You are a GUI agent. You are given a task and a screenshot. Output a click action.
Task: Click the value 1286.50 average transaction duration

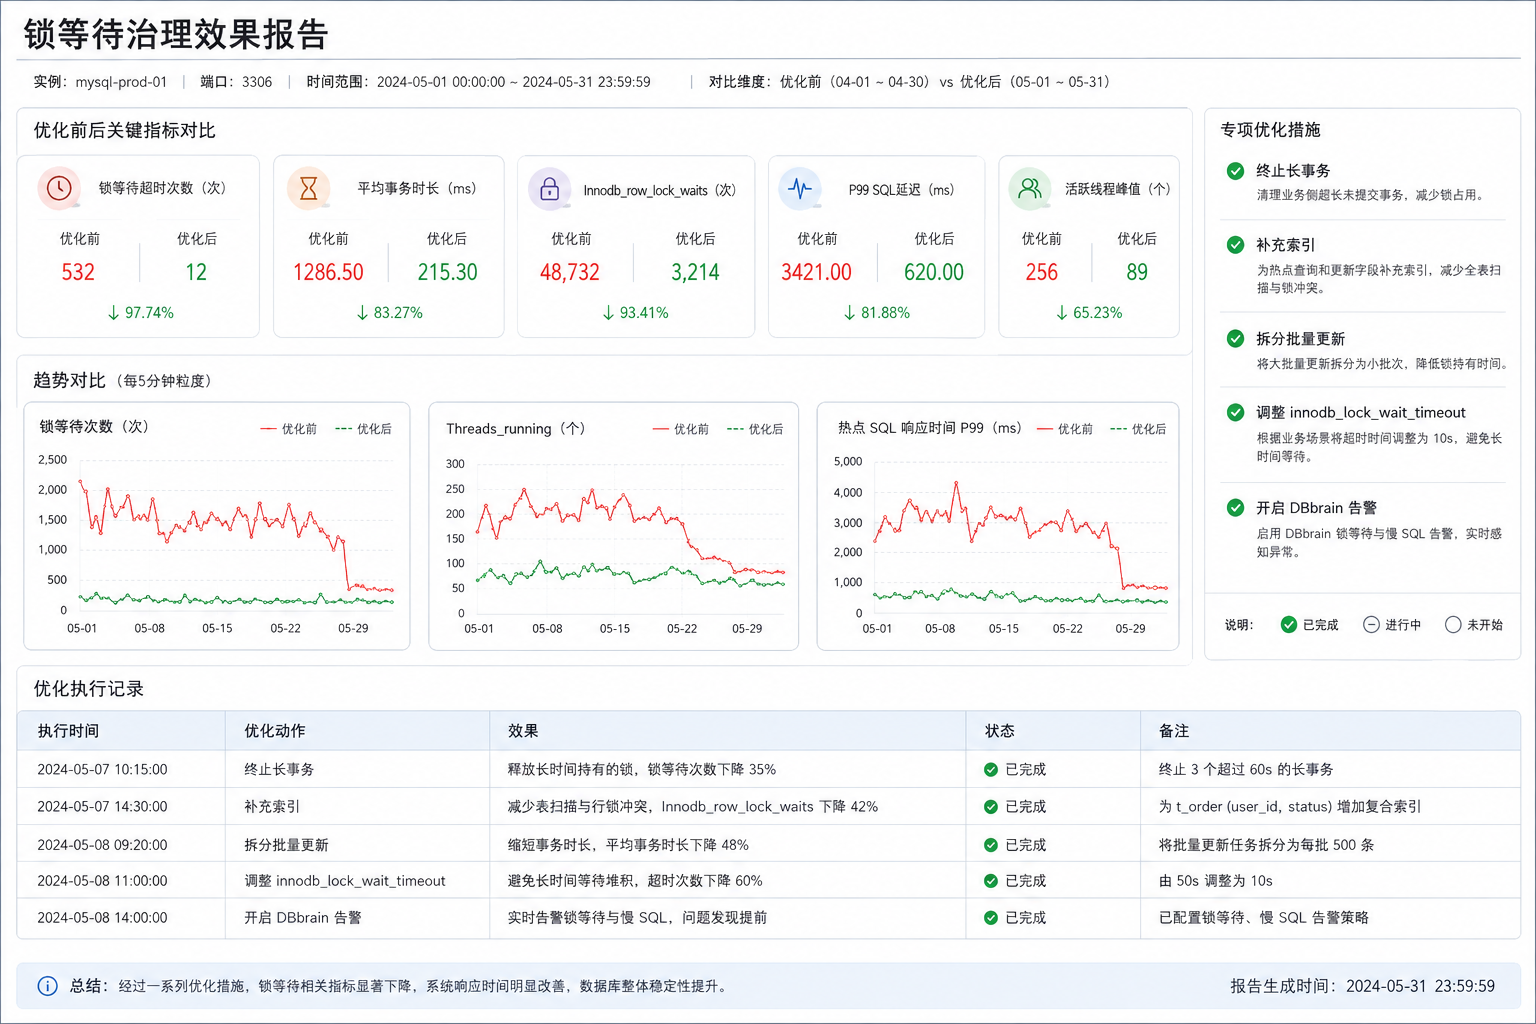click(x=328, y=272)
